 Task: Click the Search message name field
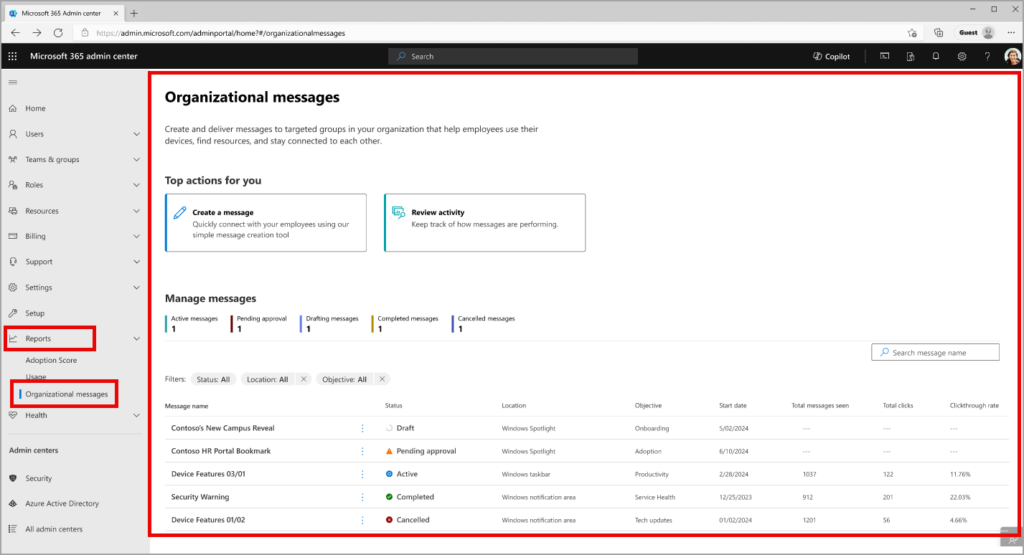tap(935, 353)
